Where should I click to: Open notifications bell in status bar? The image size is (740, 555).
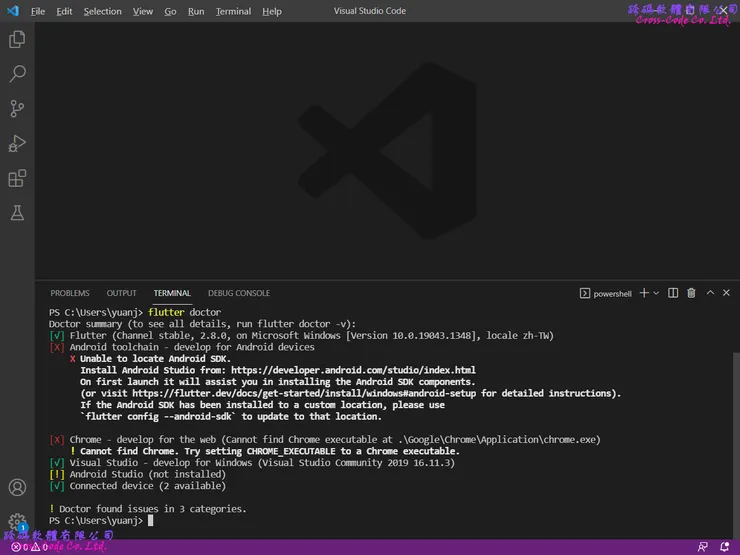point(724,547)
